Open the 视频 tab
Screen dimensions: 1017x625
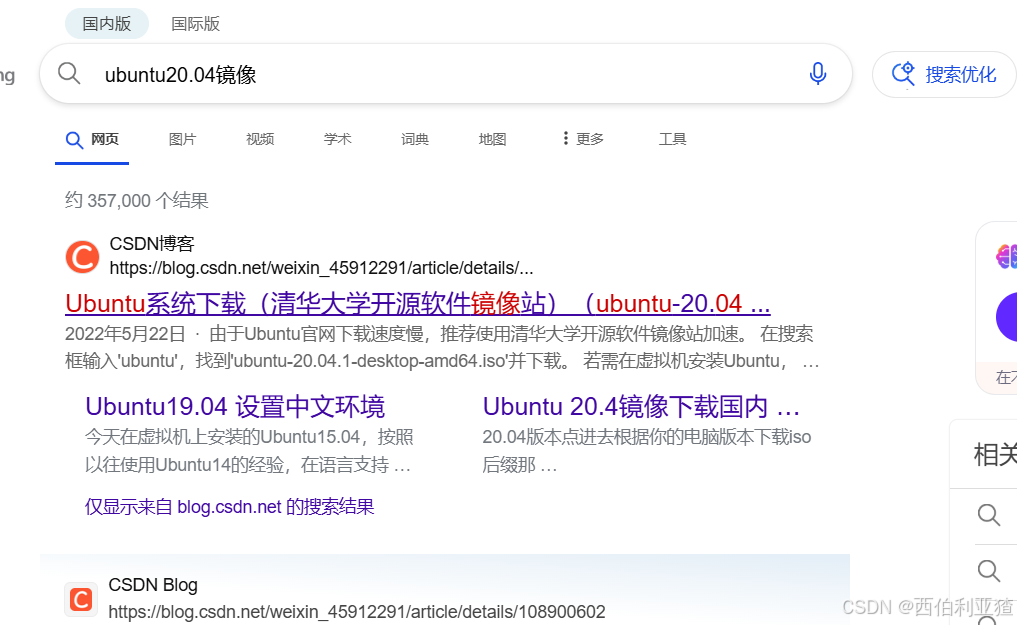[260, 139]
